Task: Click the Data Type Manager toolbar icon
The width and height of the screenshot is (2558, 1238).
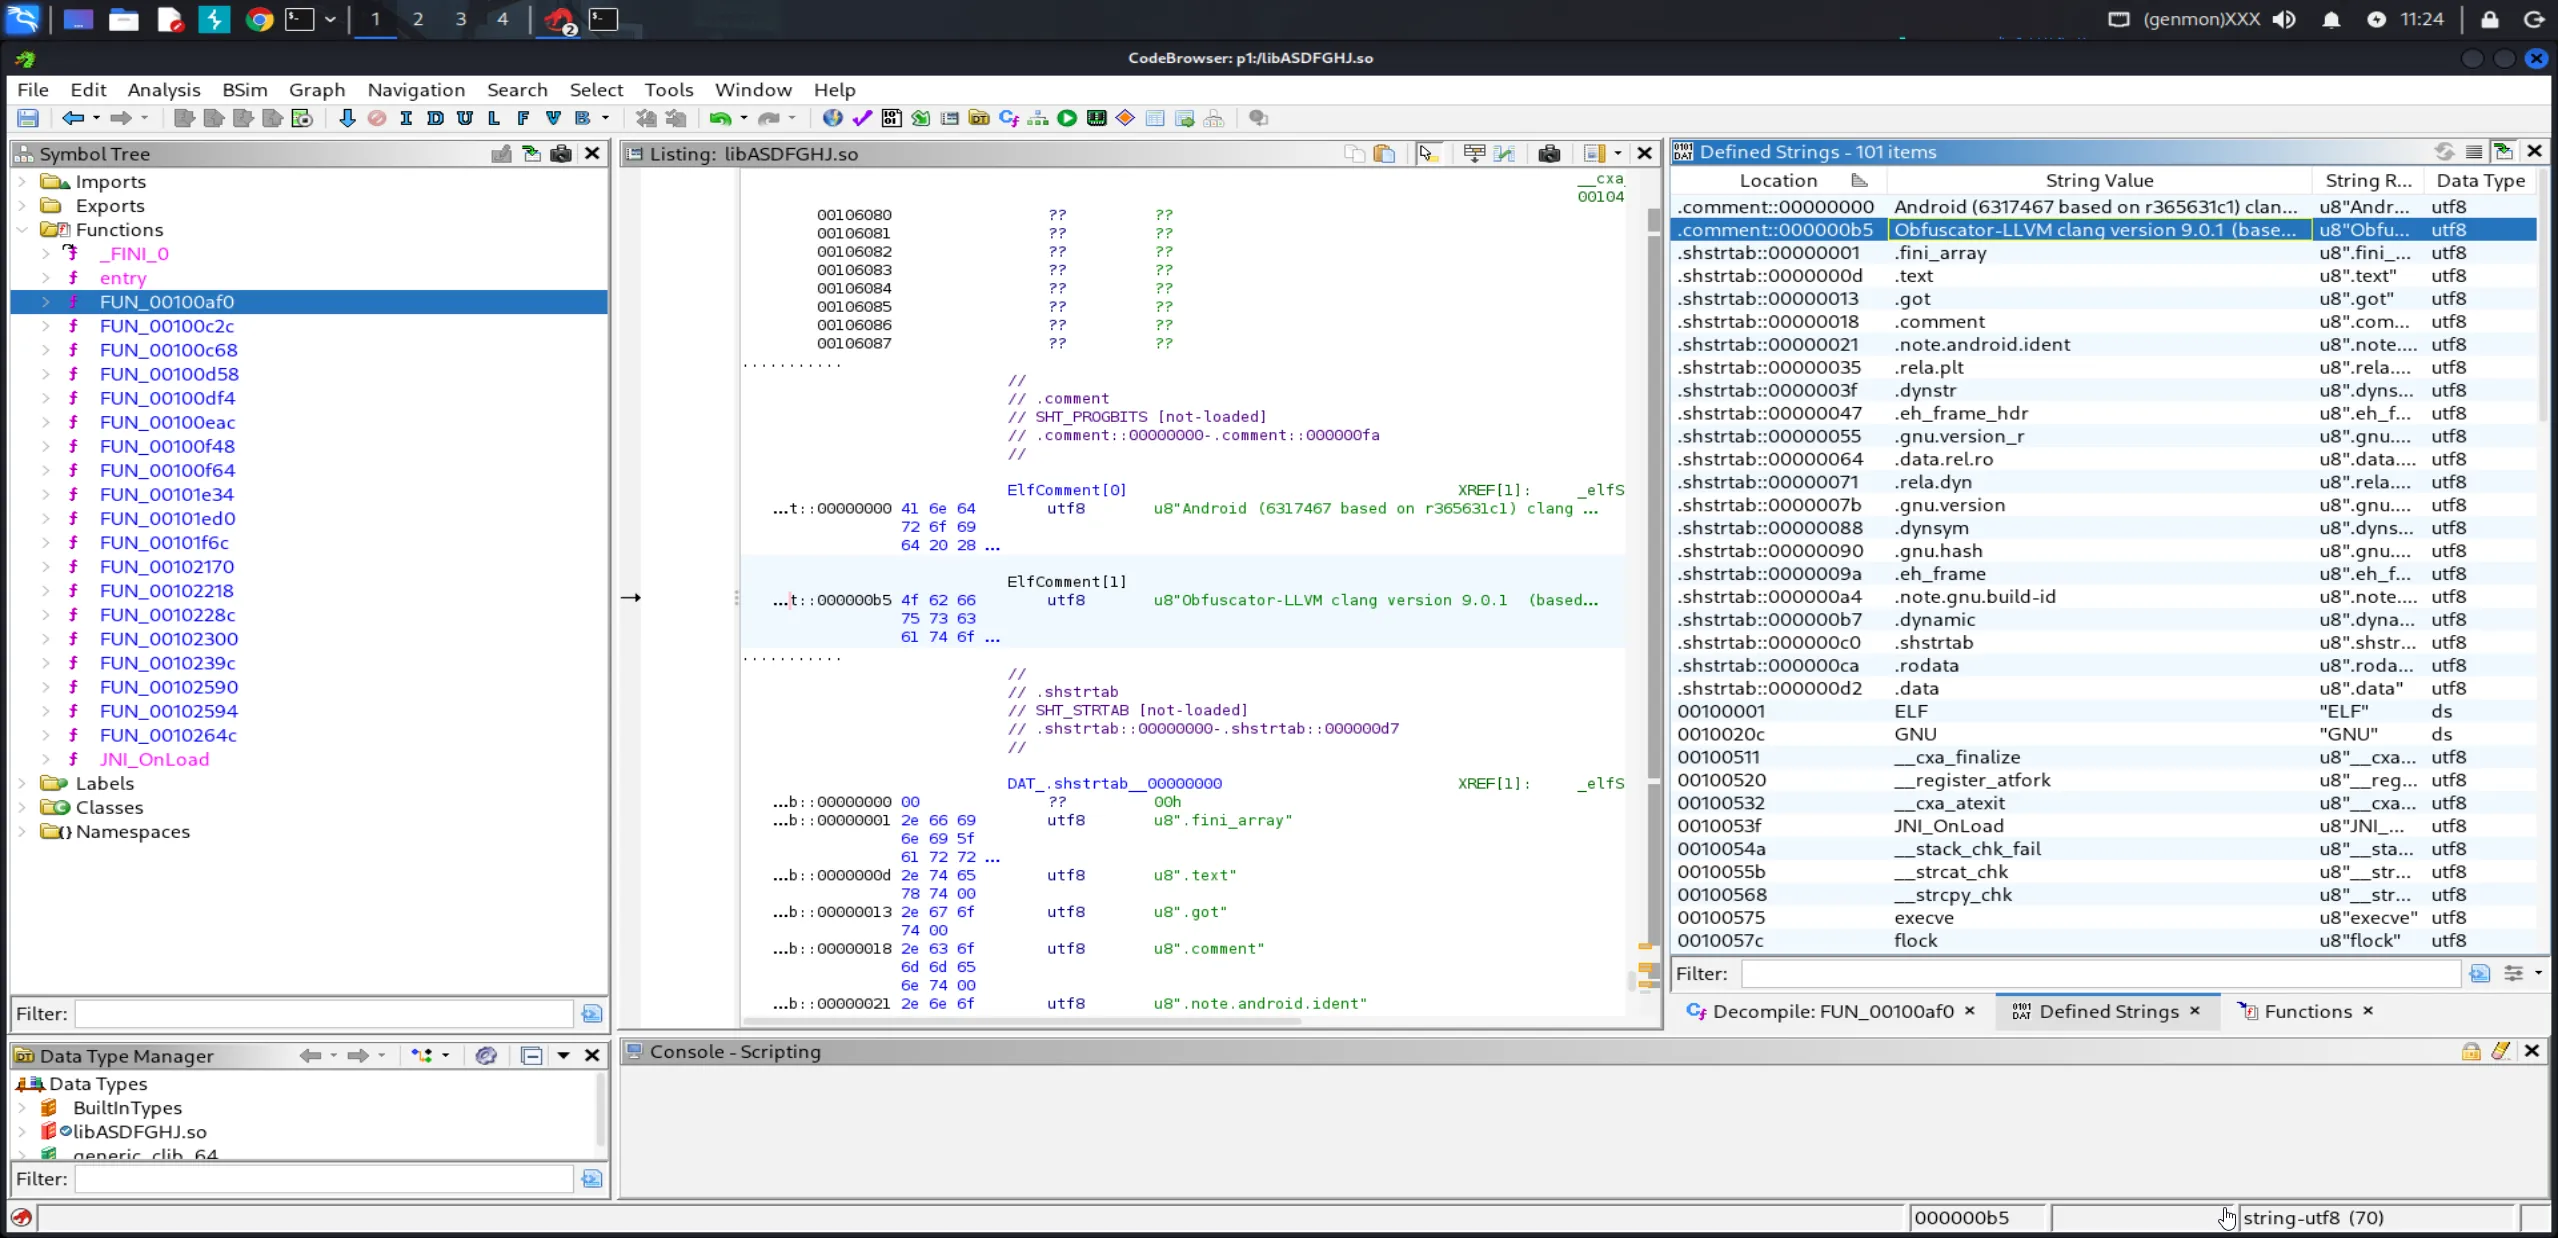Action: (x=979, y=118)
